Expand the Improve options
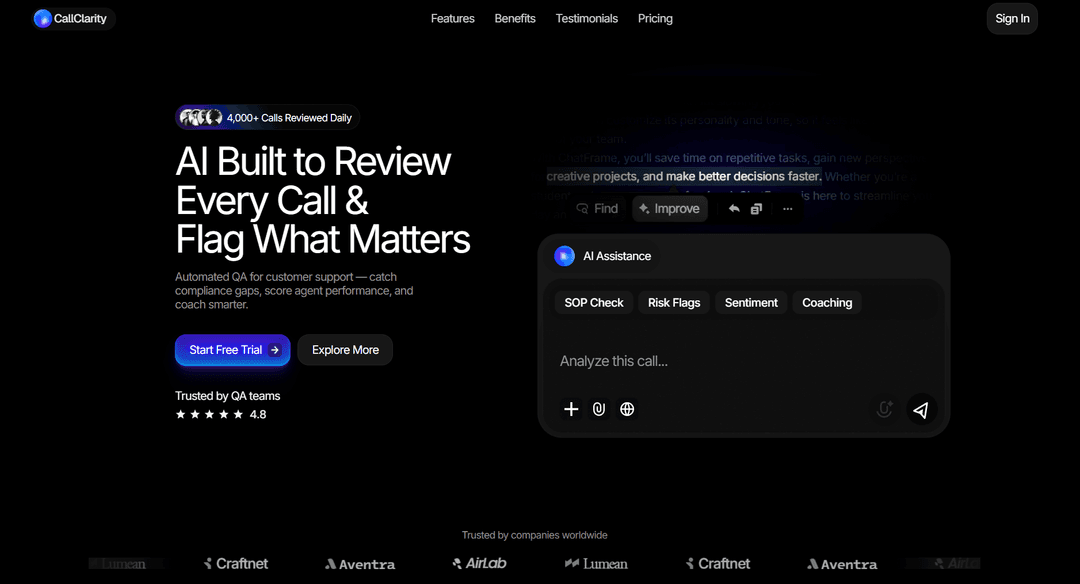Viewport: 1080px width, 584px height. [669, 208]
